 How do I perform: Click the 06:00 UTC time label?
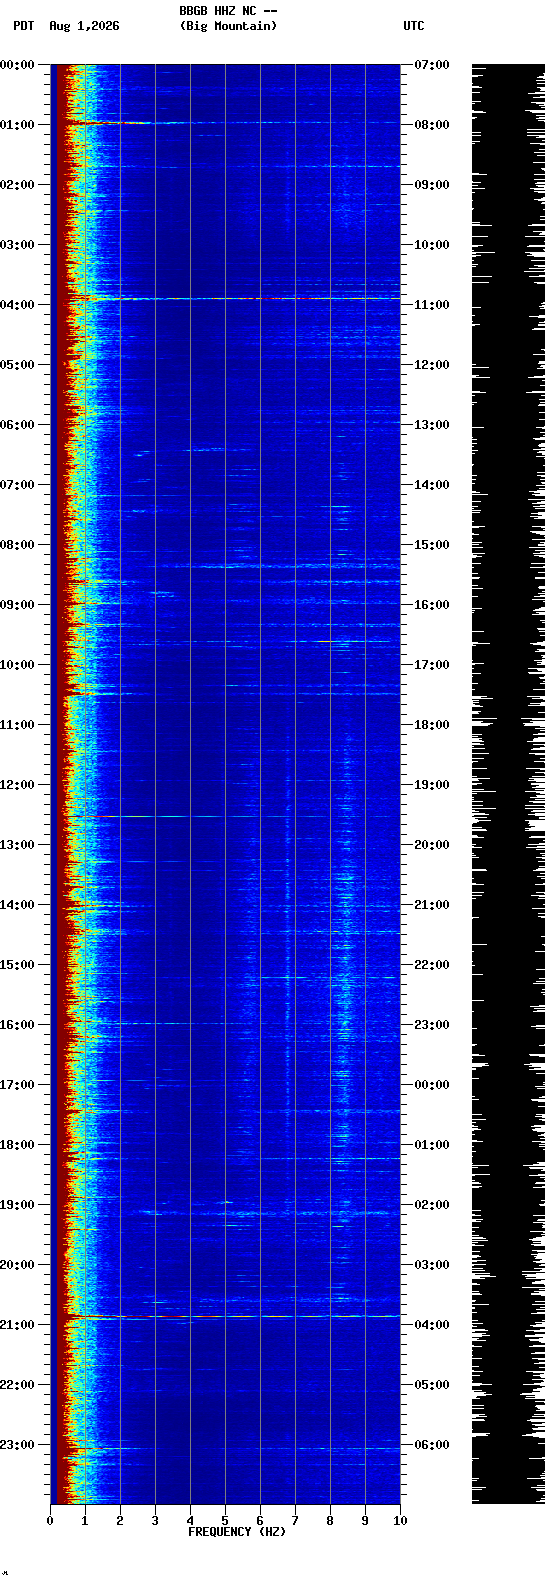[x=432, y=1445]
